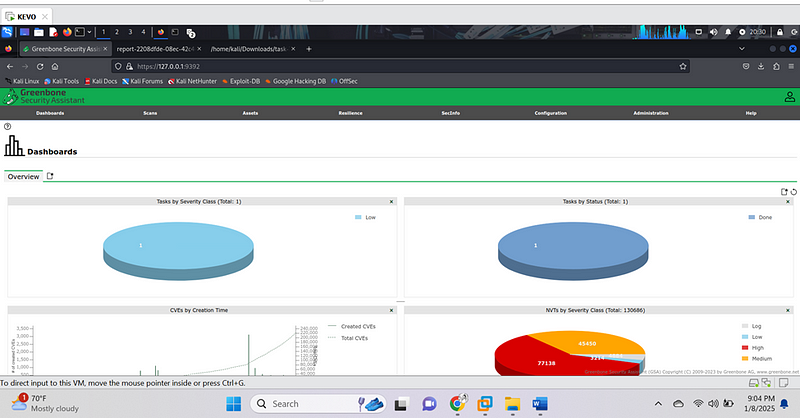Viewport: 800px width, 418px height.
Task: Open VMware Workstation from Windows taskbar
Action: [485, 404]
